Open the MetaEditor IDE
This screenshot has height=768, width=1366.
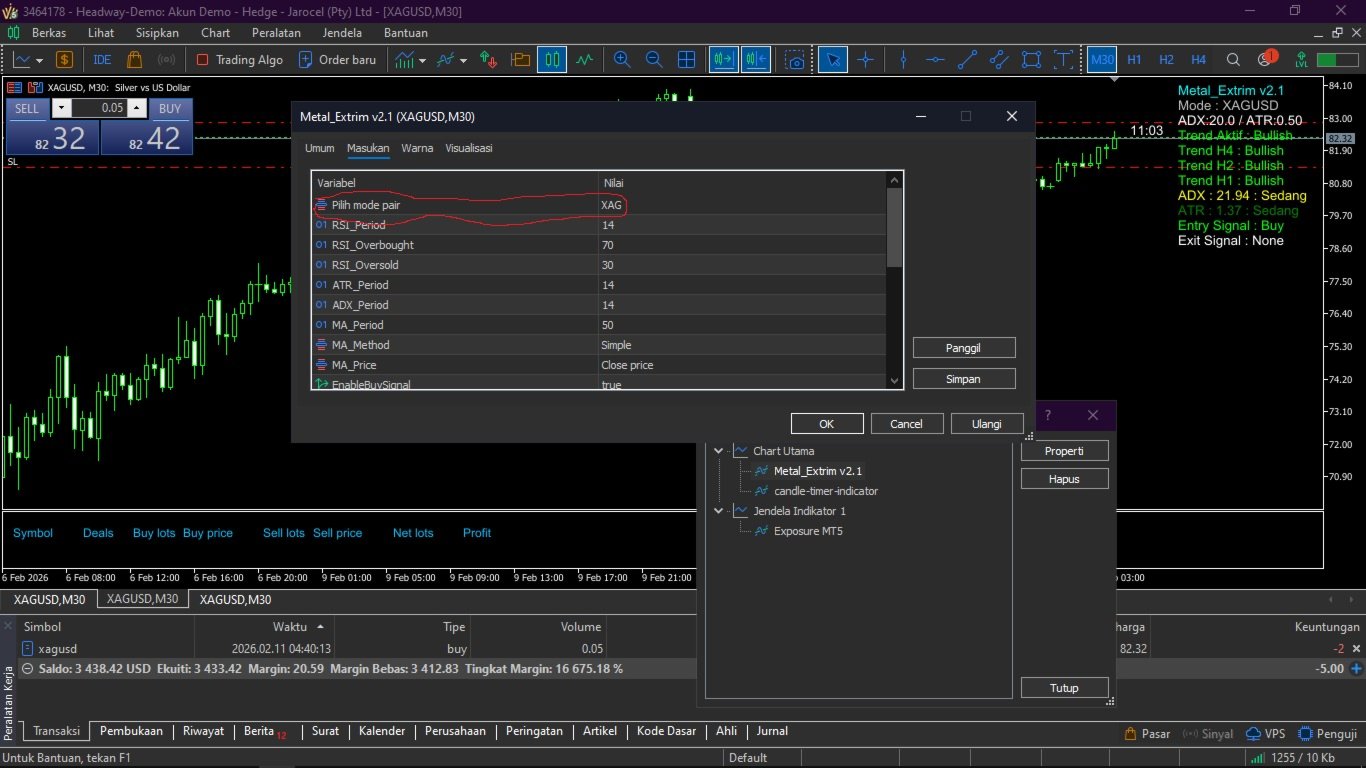click(102, 60)
